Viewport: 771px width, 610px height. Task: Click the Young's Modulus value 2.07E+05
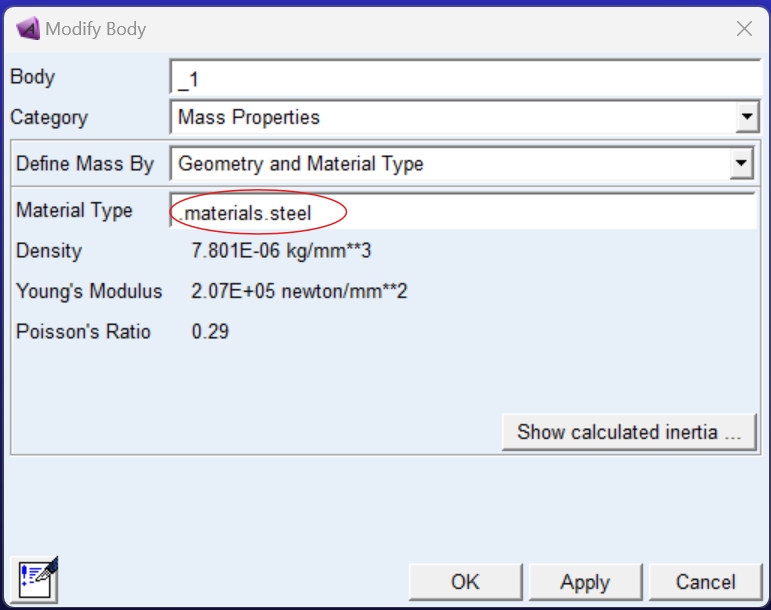point(299,291)
